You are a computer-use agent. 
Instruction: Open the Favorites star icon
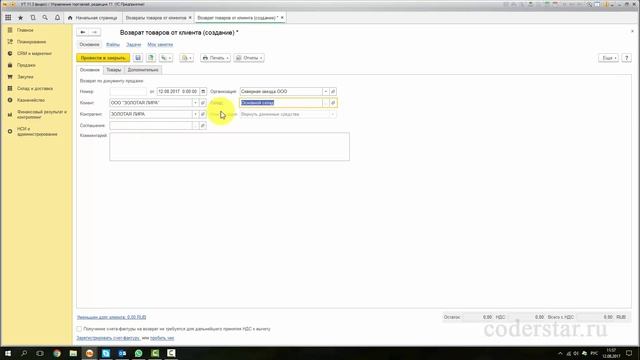[20, 18]
